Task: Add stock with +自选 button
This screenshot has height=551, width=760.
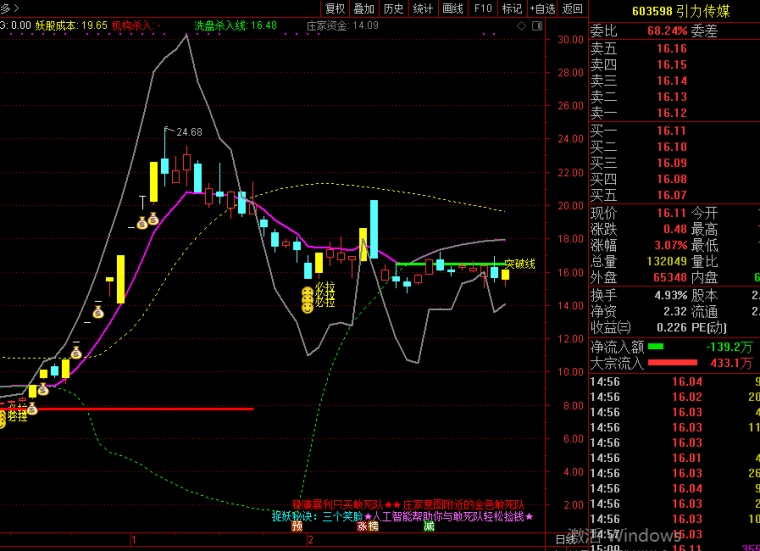Action: coord(542,8)
